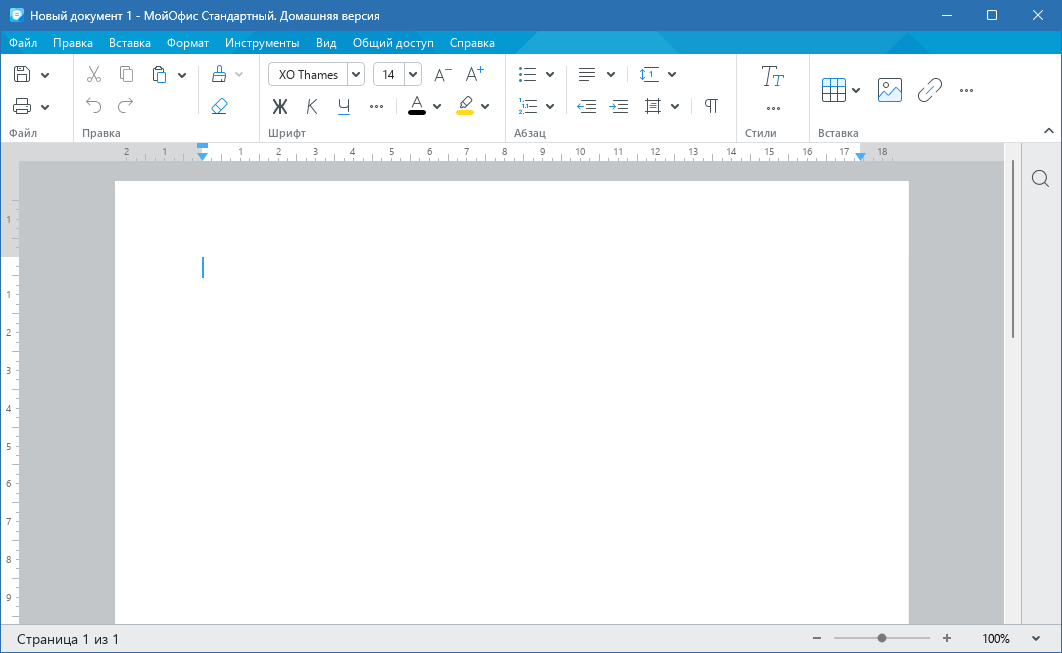Image resolution: width=1062 pixels, height=653 pixels.
Task: Toggle non-printing characters pilcrow
Action: (711, 106)
